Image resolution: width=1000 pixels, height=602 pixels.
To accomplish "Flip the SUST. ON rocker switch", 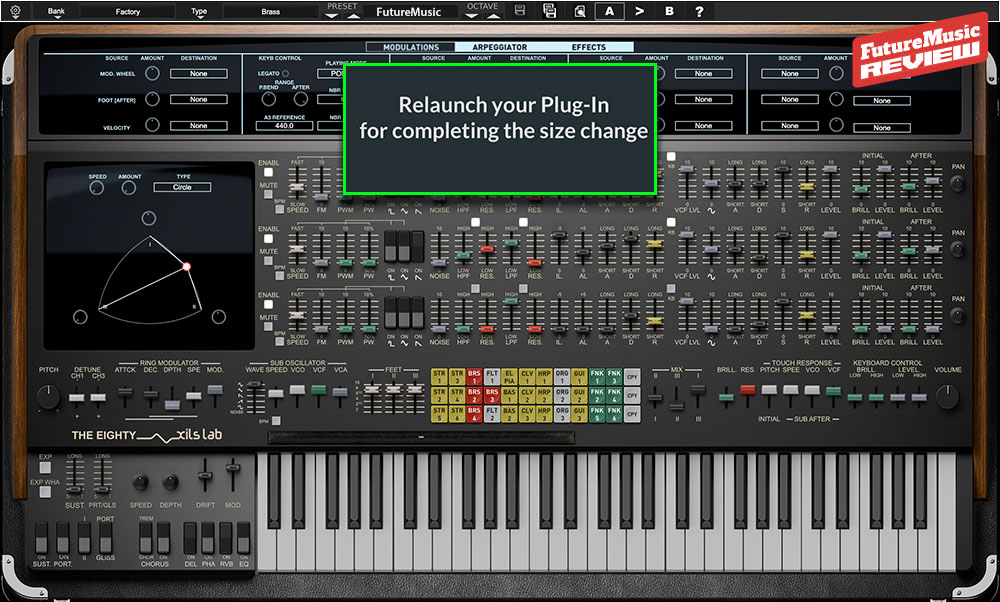I will tap(41, 540).
